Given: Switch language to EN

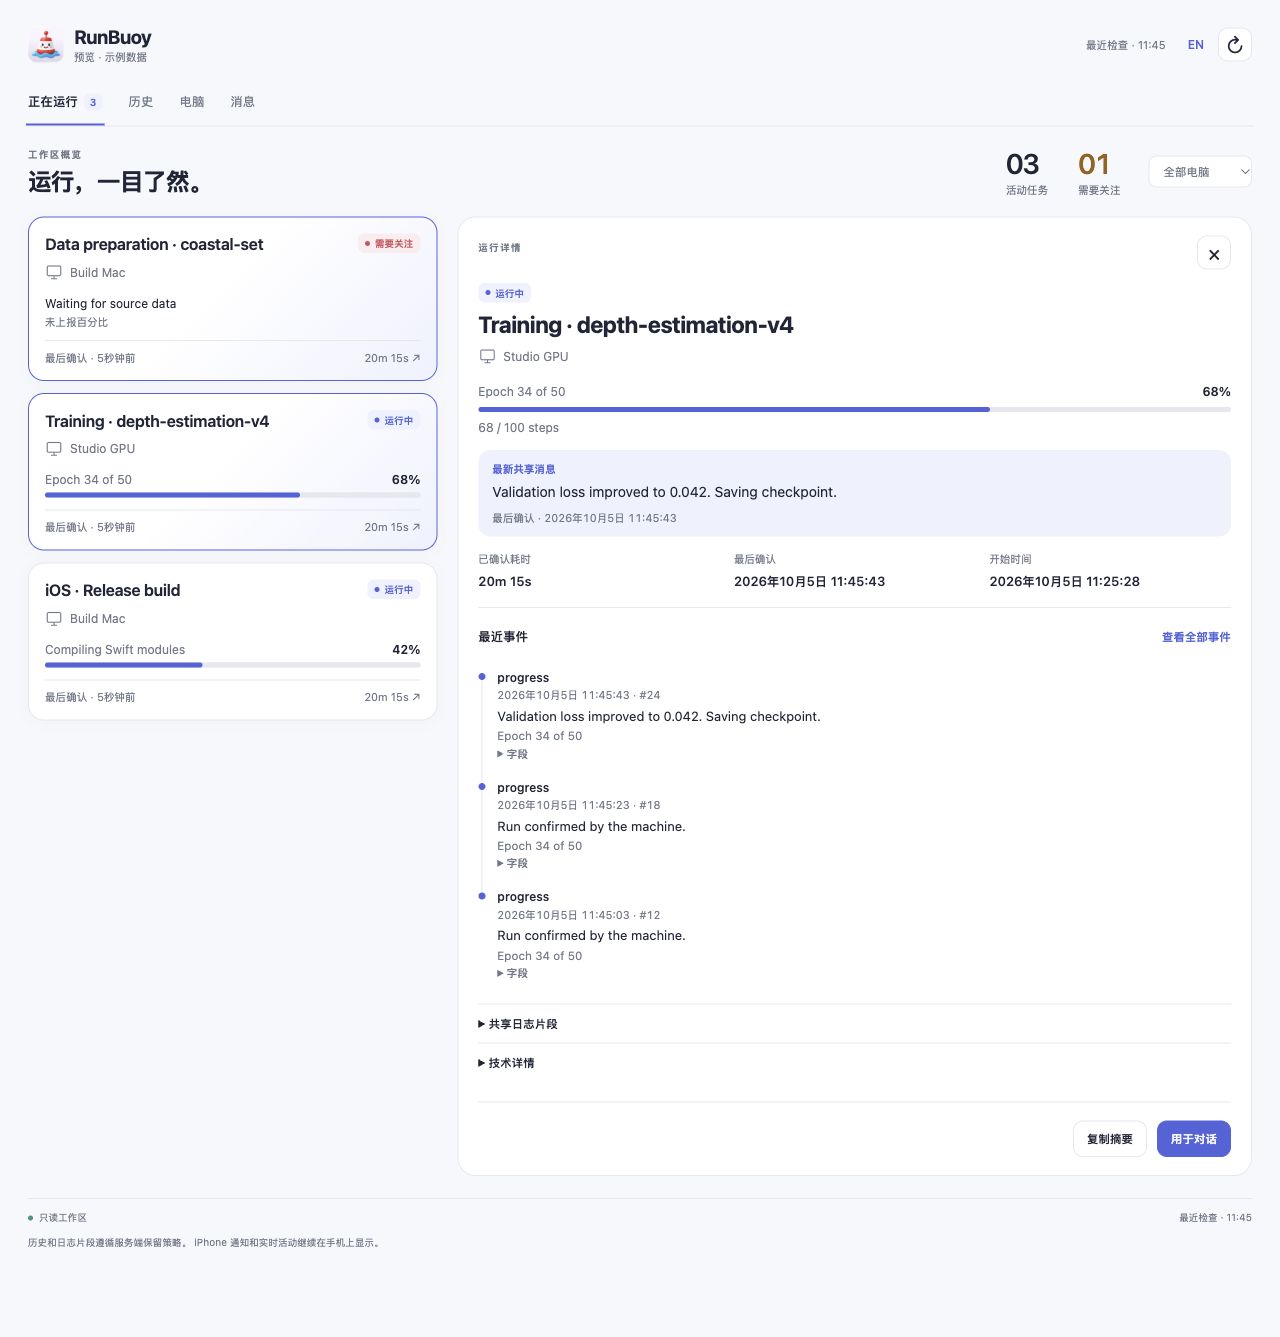Looking at the screenshot, I should pyautogui.click(x=1196, y=45).
